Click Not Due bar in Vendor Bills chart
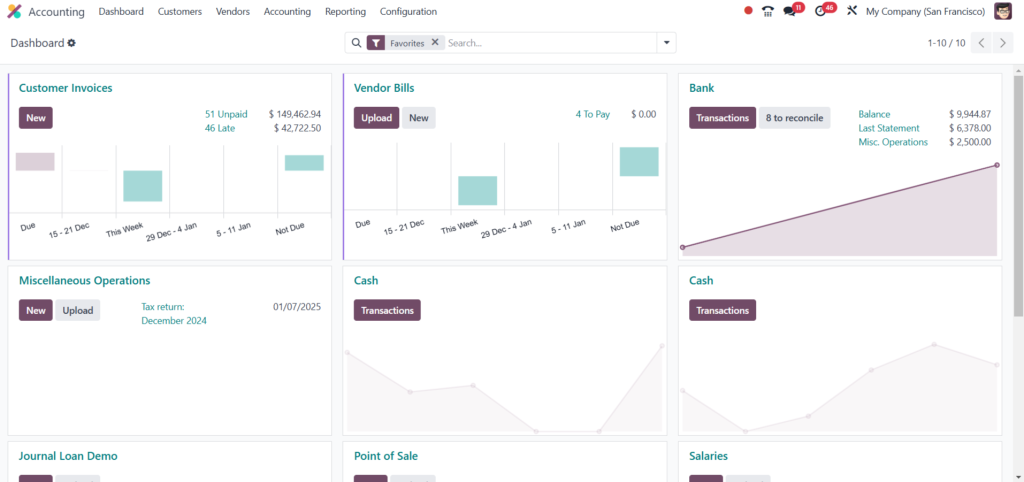1024x482 pixels. (639, 162)
